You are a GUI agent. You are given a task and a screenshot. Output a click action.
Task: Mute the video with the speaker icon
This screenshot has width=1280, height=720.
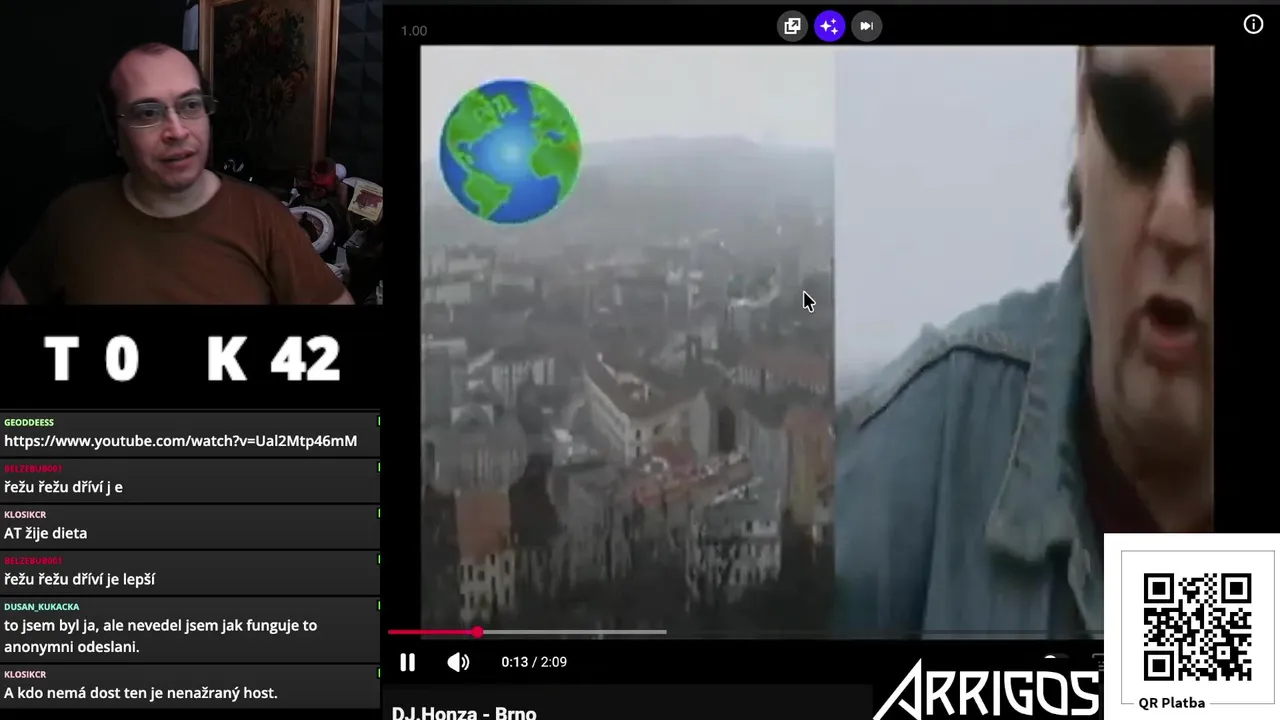[458, 662]
